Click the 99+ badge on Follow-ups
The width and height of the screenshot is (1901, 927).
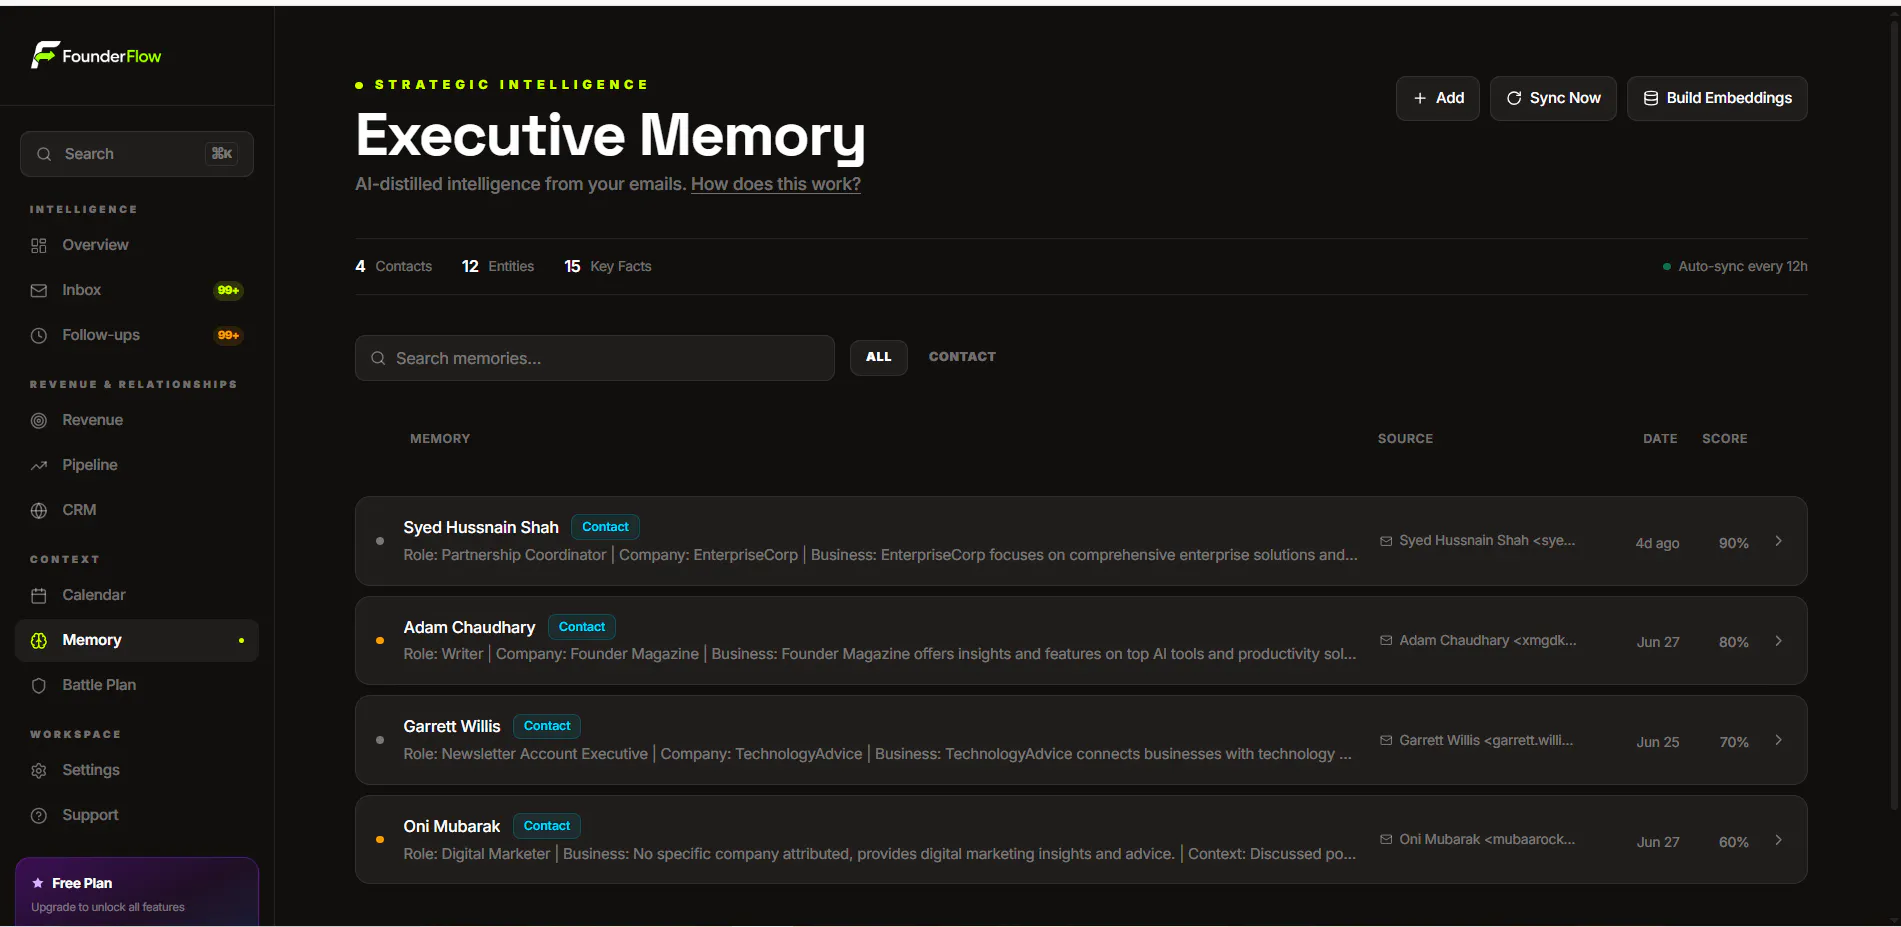point(229,335)
